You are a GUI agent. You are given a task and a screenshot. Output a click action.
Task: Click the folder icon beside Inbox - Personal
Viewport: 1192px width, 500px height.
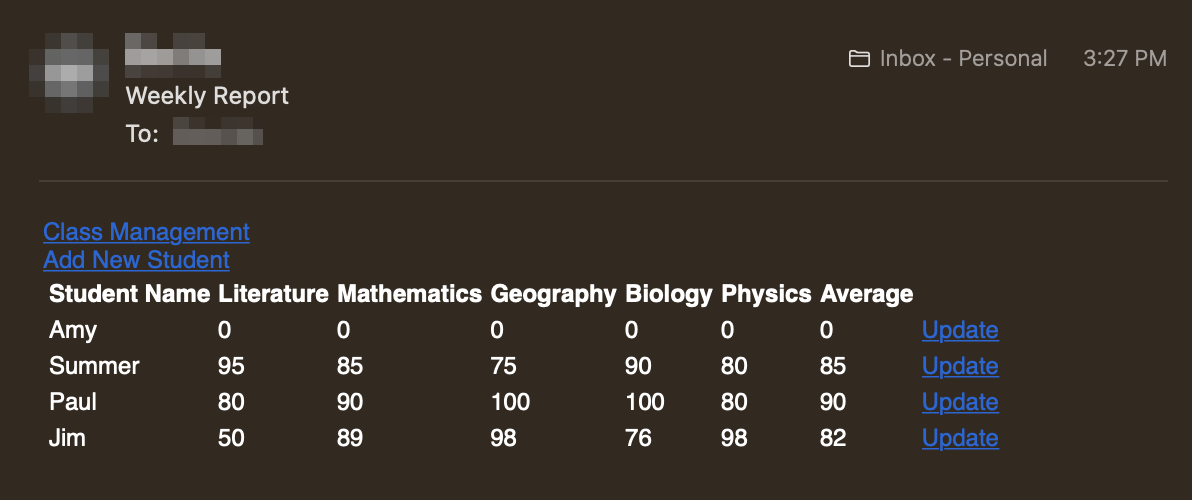pyautogui.click(x=858, y=59)
